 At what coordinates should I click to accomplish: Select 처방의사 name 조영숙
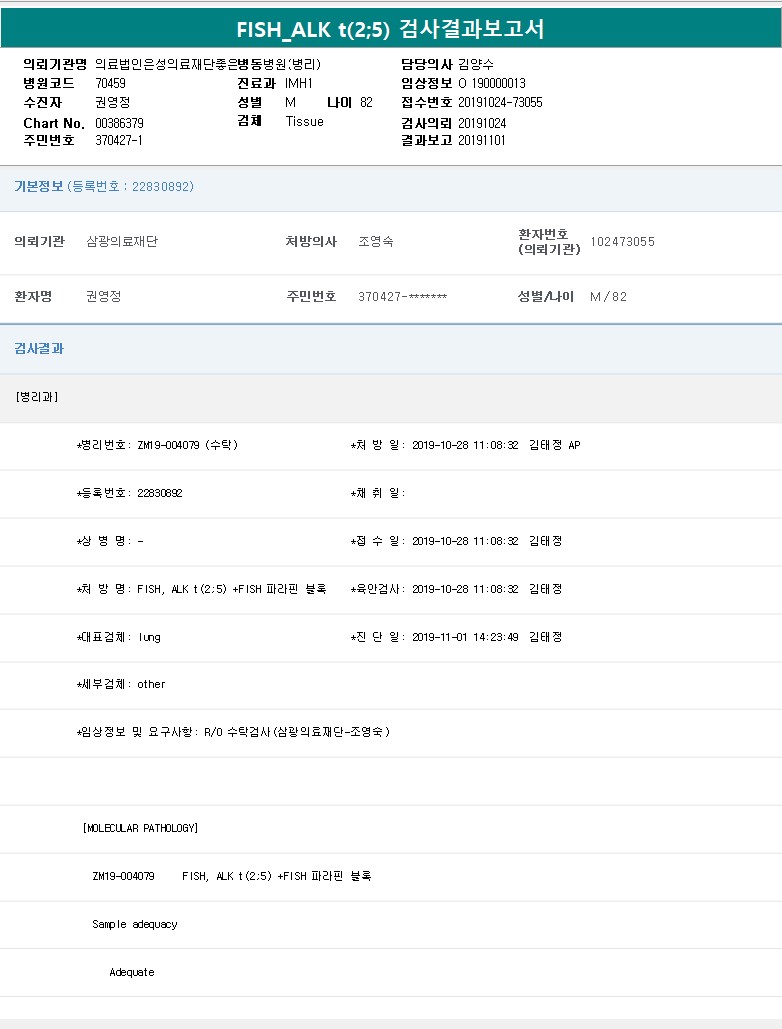point(376,242)
